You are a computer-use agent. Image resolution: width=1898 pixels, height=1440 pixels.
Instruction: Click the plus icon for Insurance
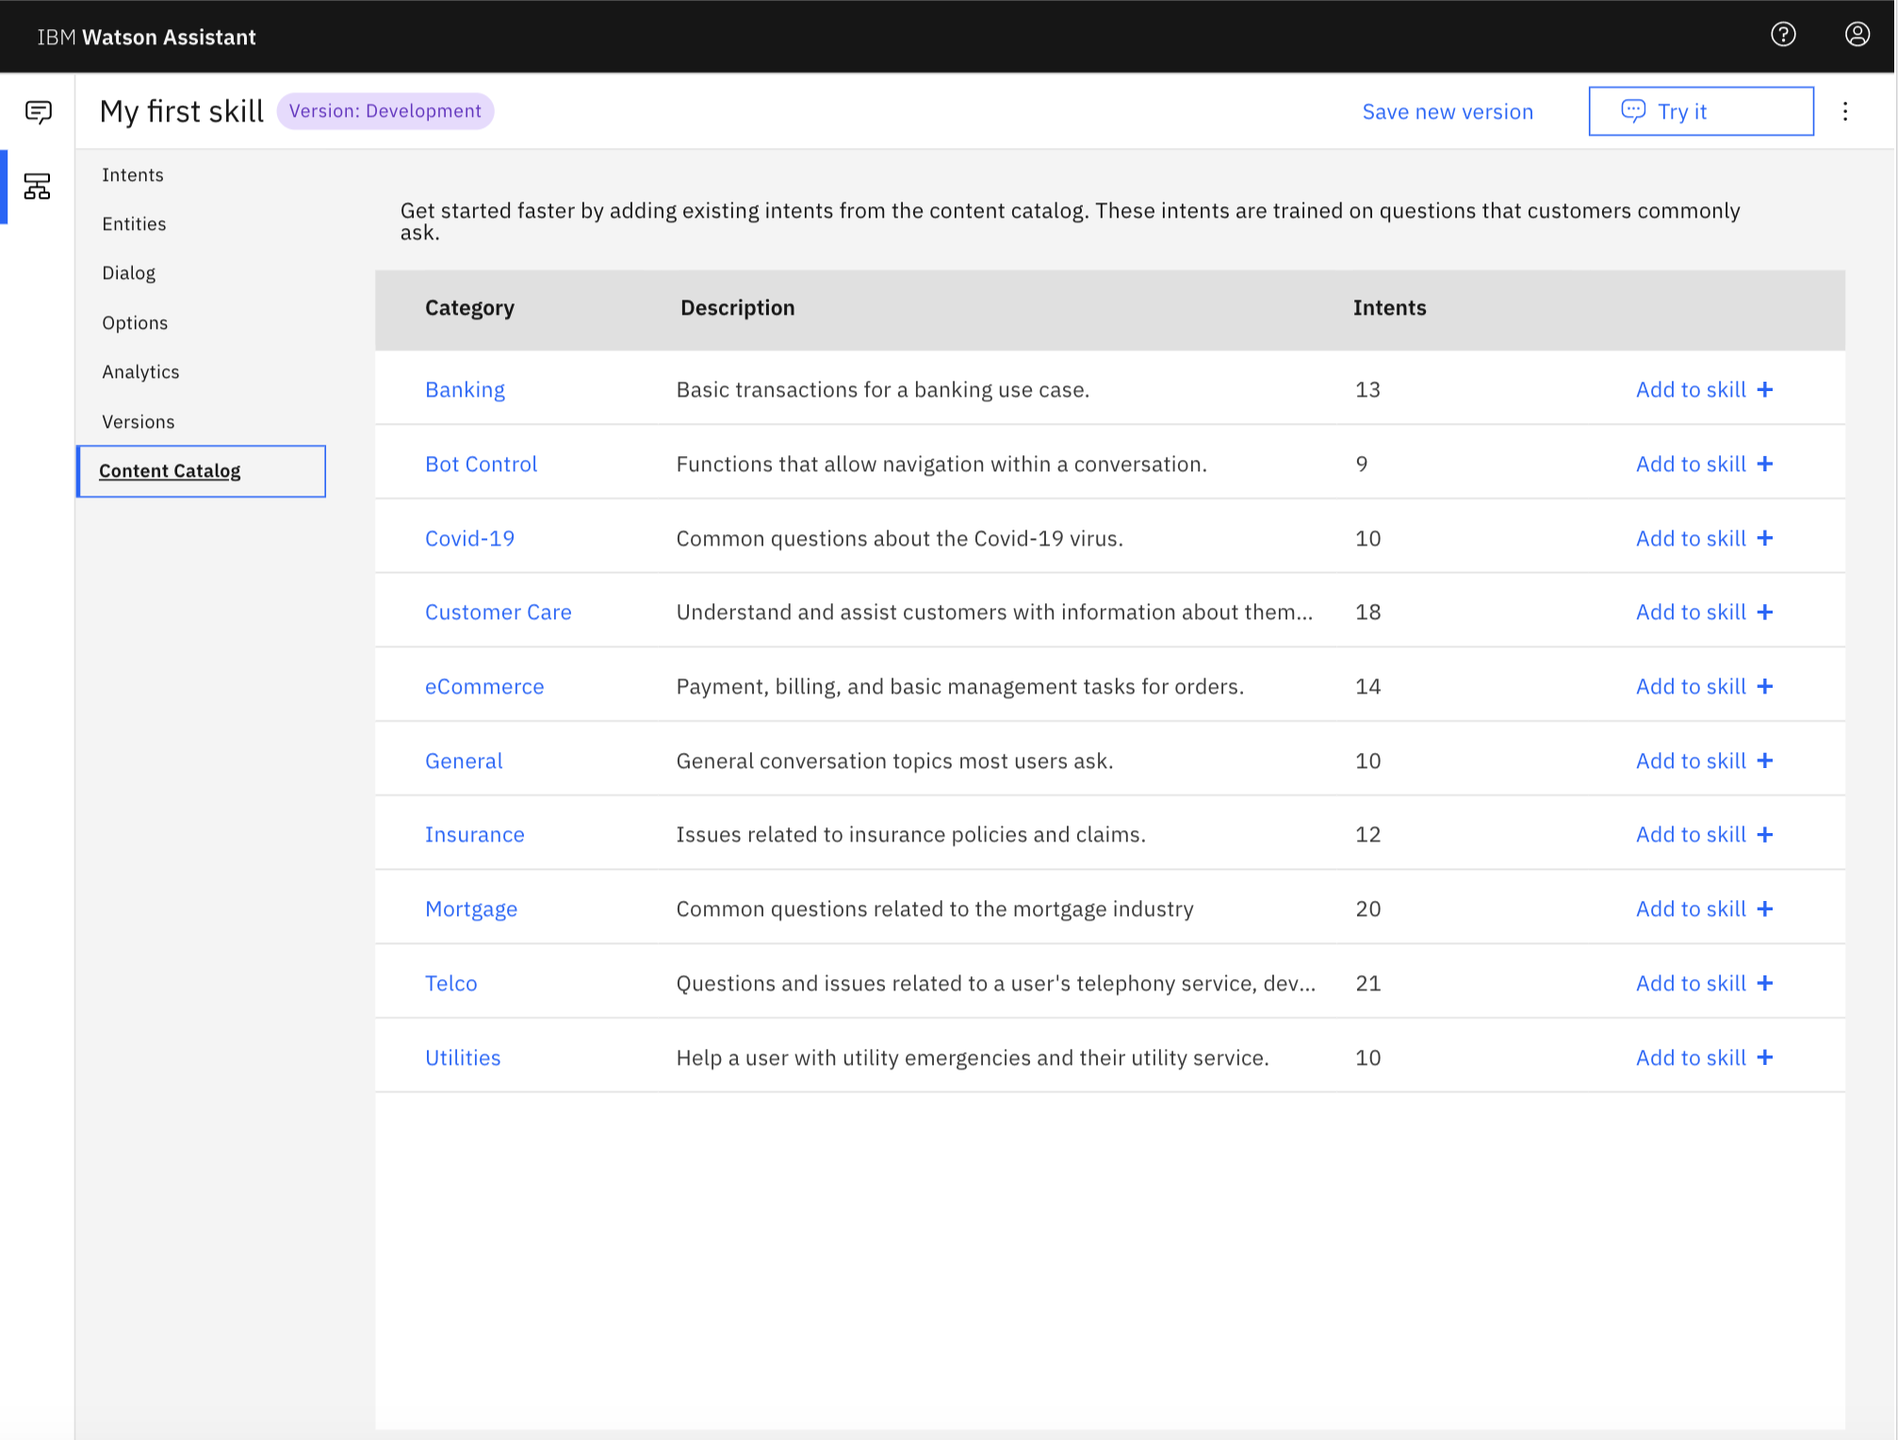1765,835
